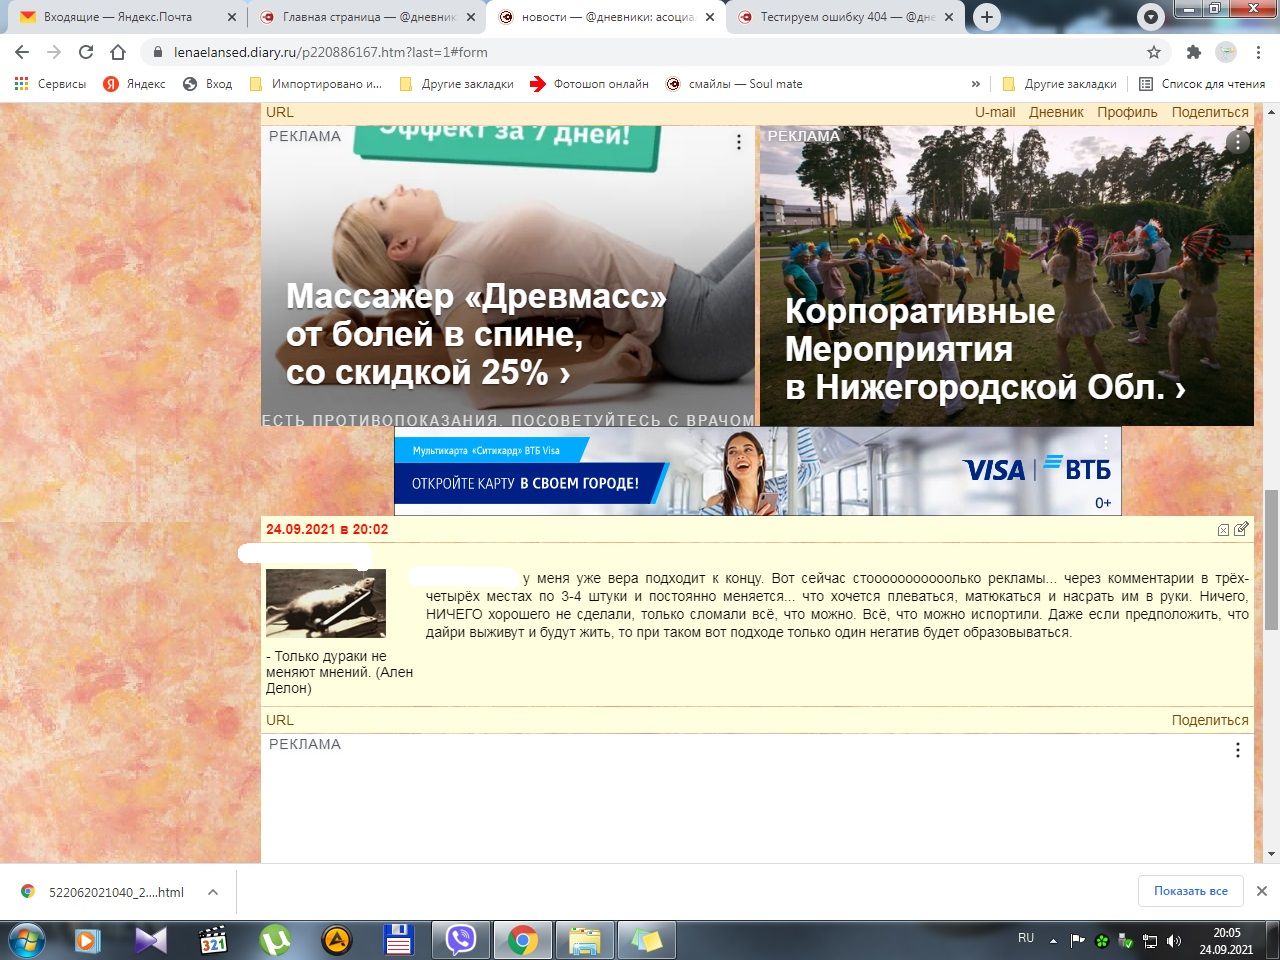Reload the page
Viewport: 1280px width, 960px height.
coord(86,52)
